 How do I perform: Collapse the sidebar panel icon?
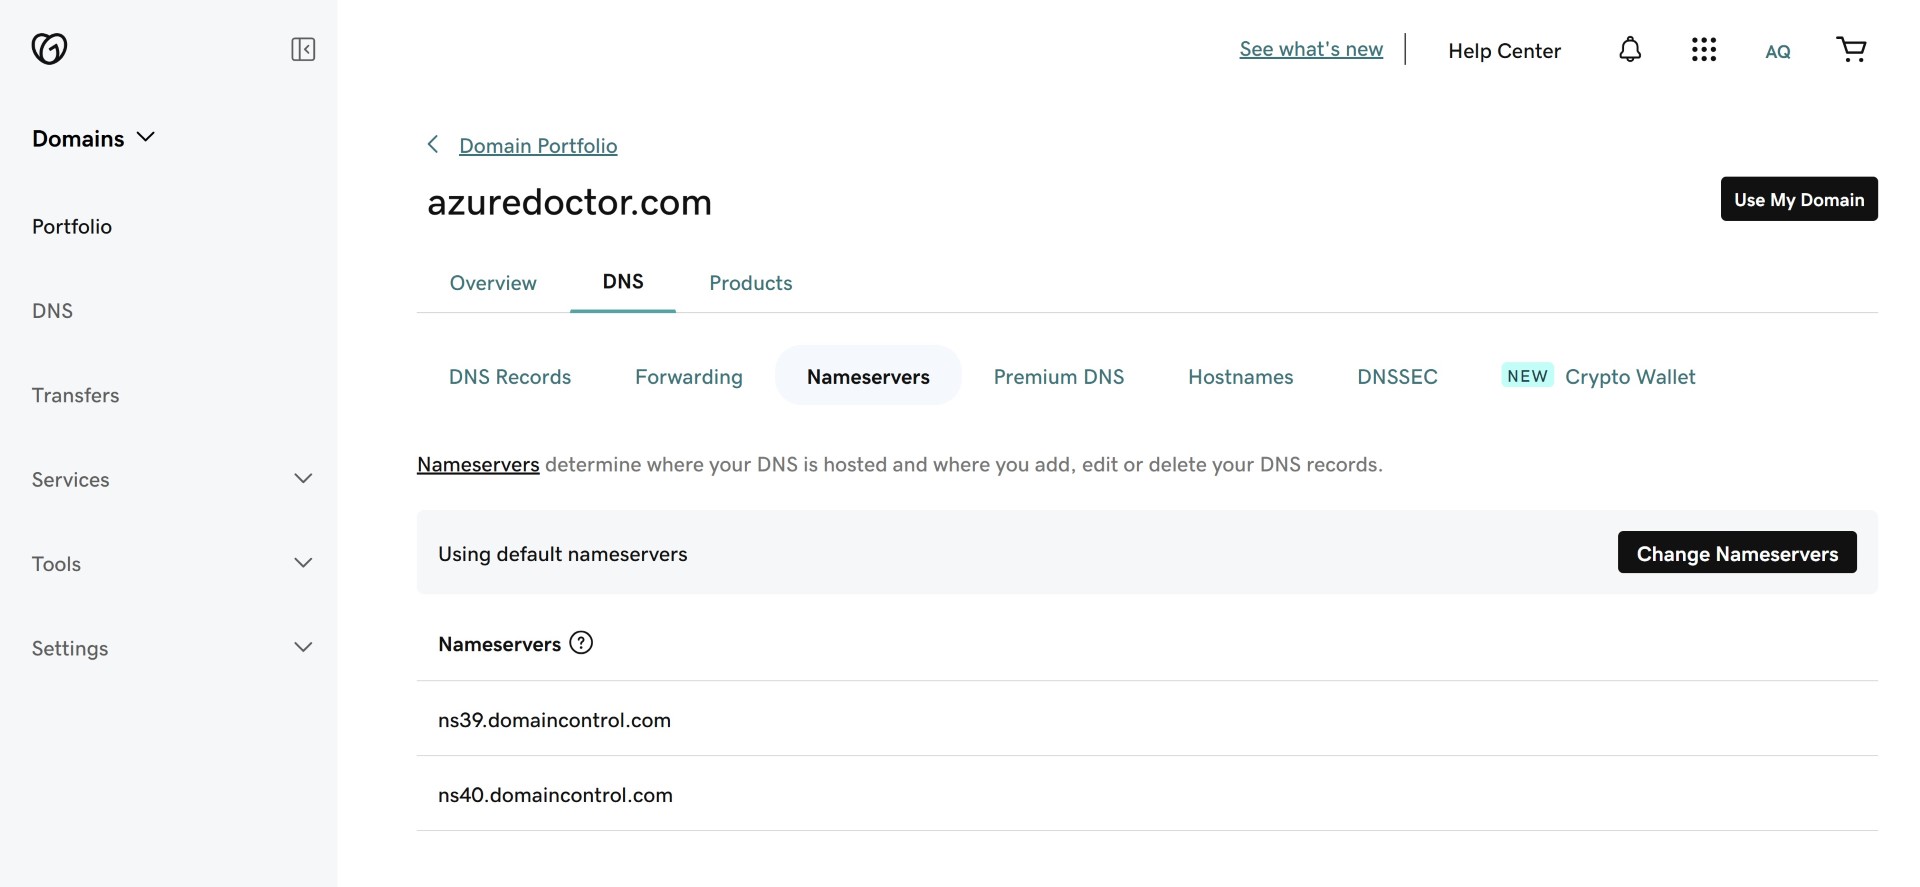[x=303, y=49]
